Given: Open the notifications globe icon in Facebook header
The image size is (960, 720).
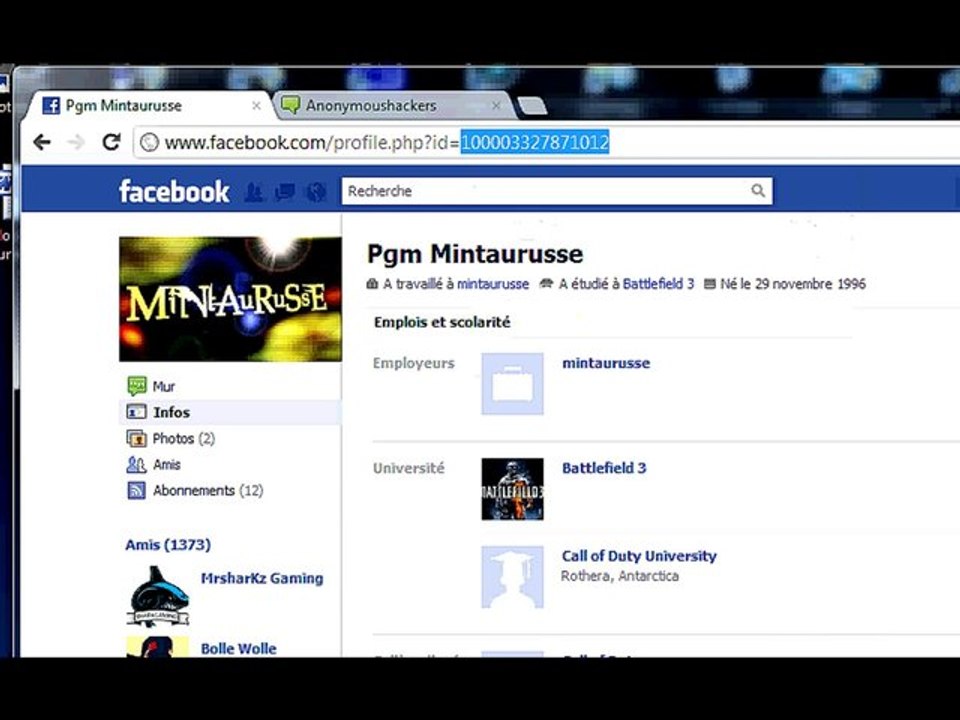Looking at the screenshot, I should coord(316,192).
